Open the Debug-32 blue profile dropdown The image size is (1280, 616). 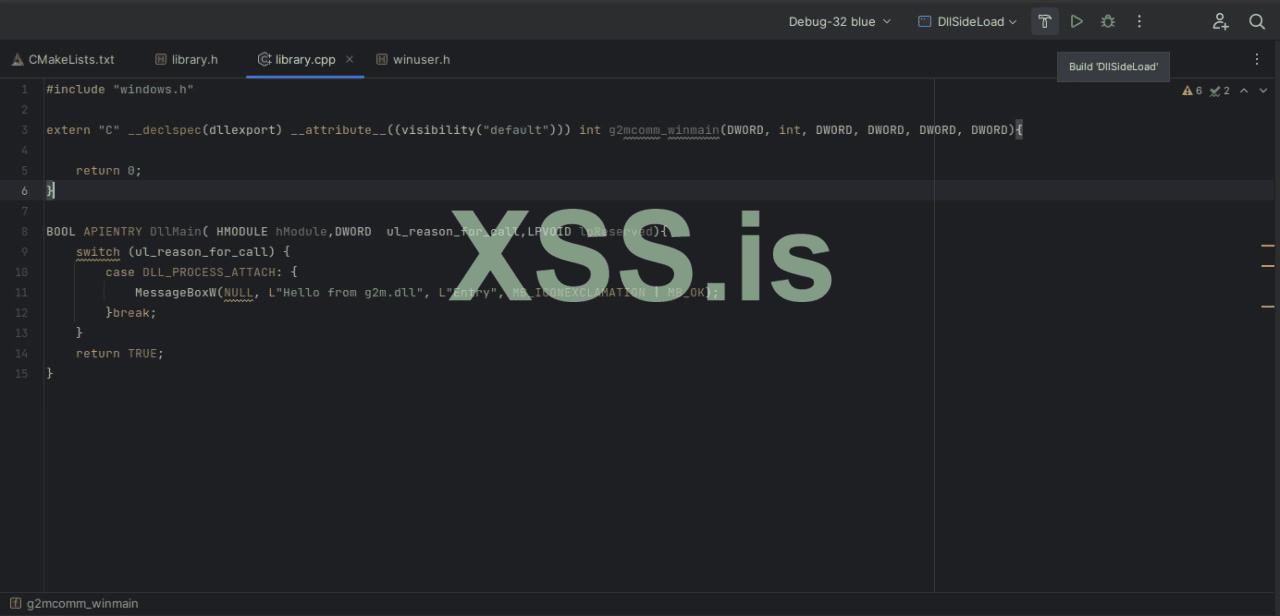840,21
